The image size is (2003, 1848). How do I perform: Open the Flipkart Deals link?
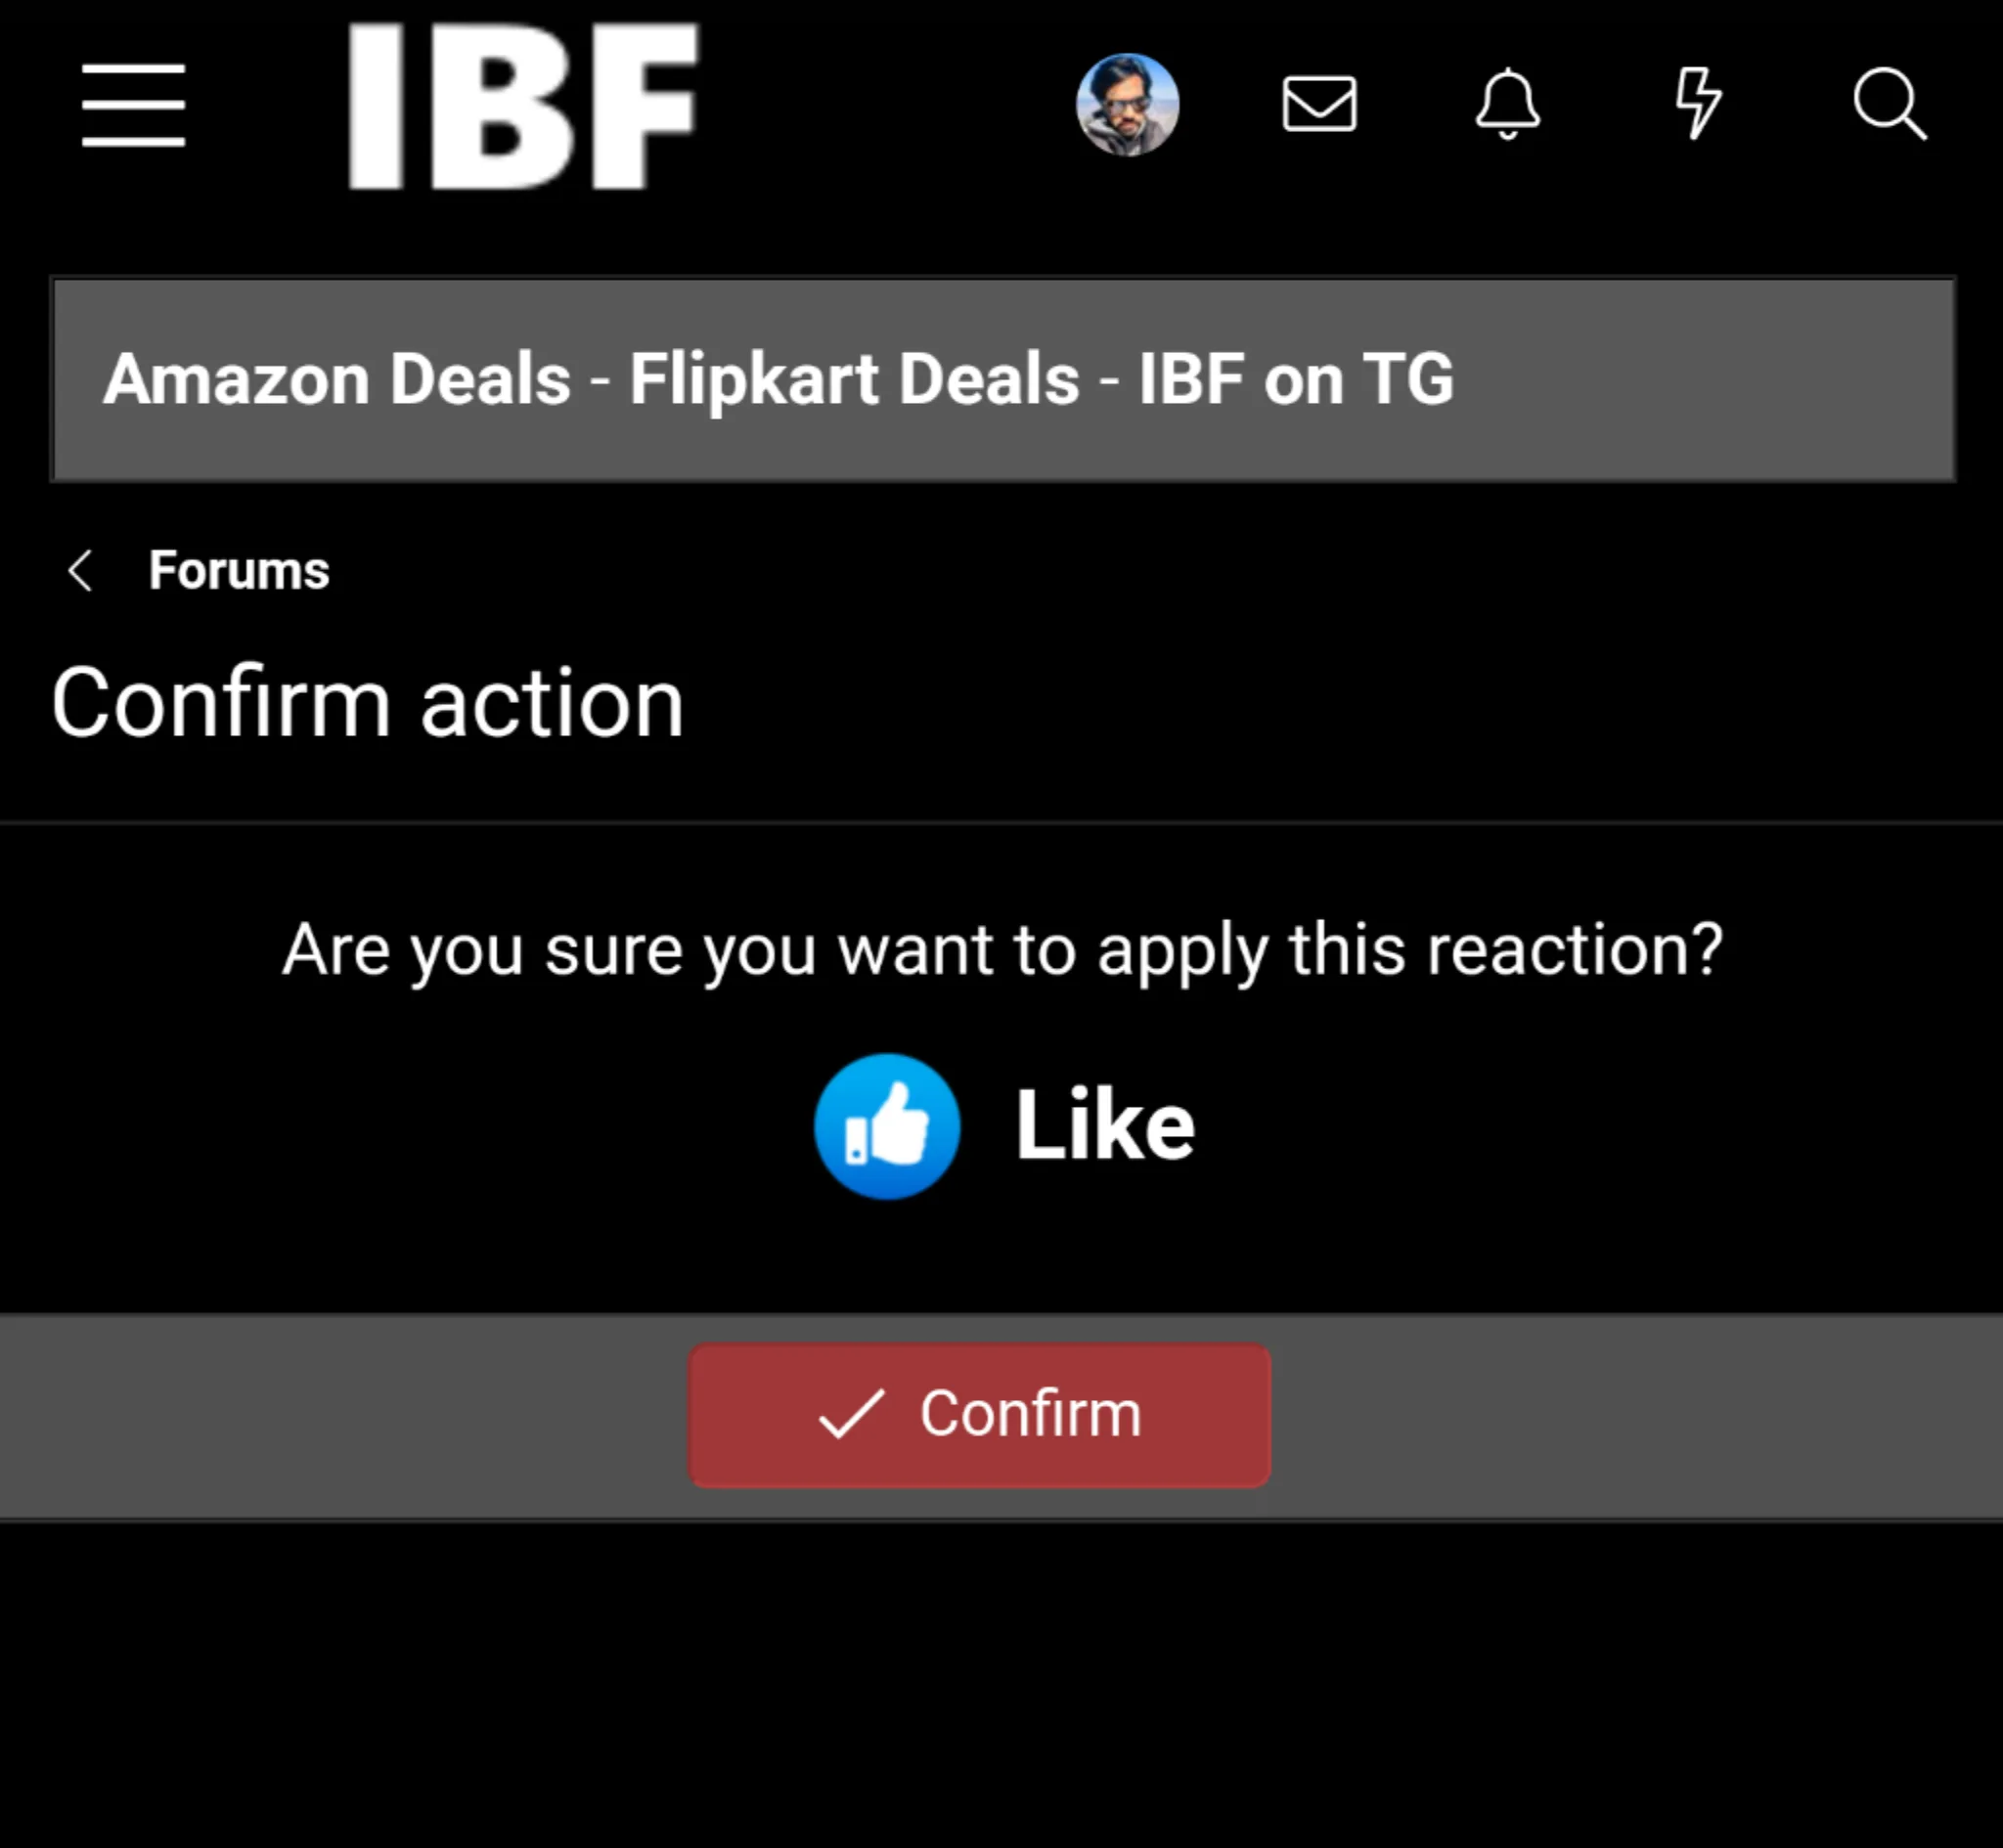point(854,379)
